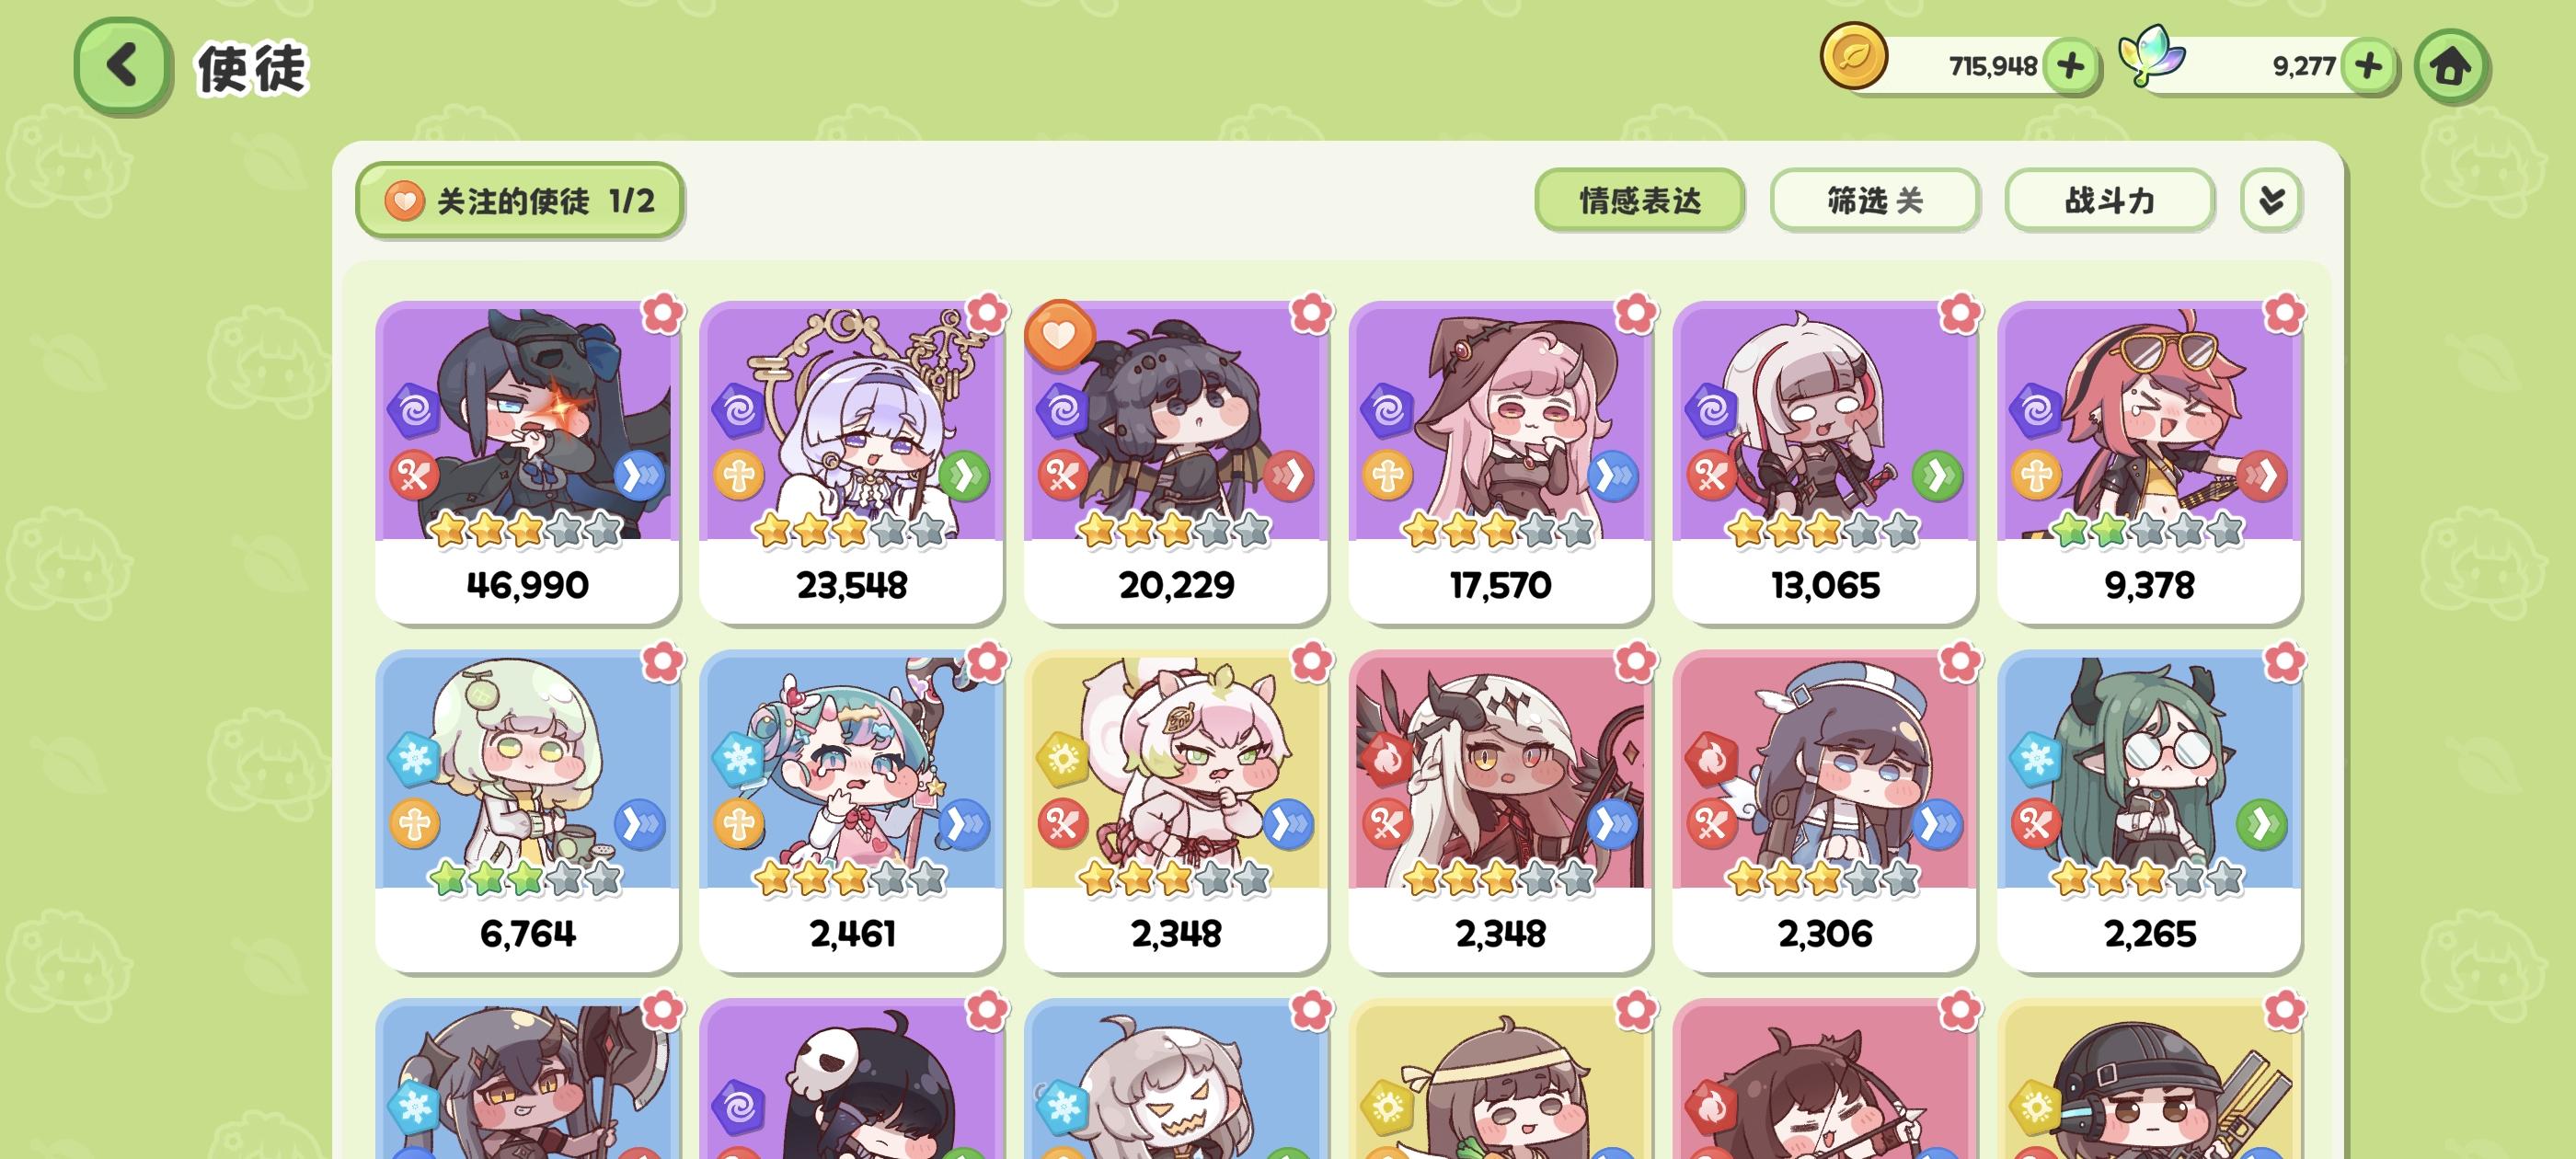Toggle the 筛选 关 filter switch
This screenshot has height=1159, width=2576.
[1874, 201]
